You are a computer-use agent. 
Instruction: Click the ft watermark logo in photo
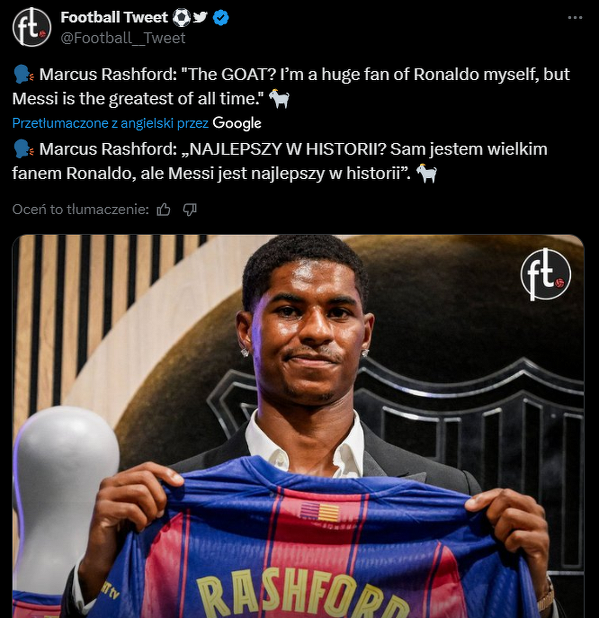pos(545,274)
